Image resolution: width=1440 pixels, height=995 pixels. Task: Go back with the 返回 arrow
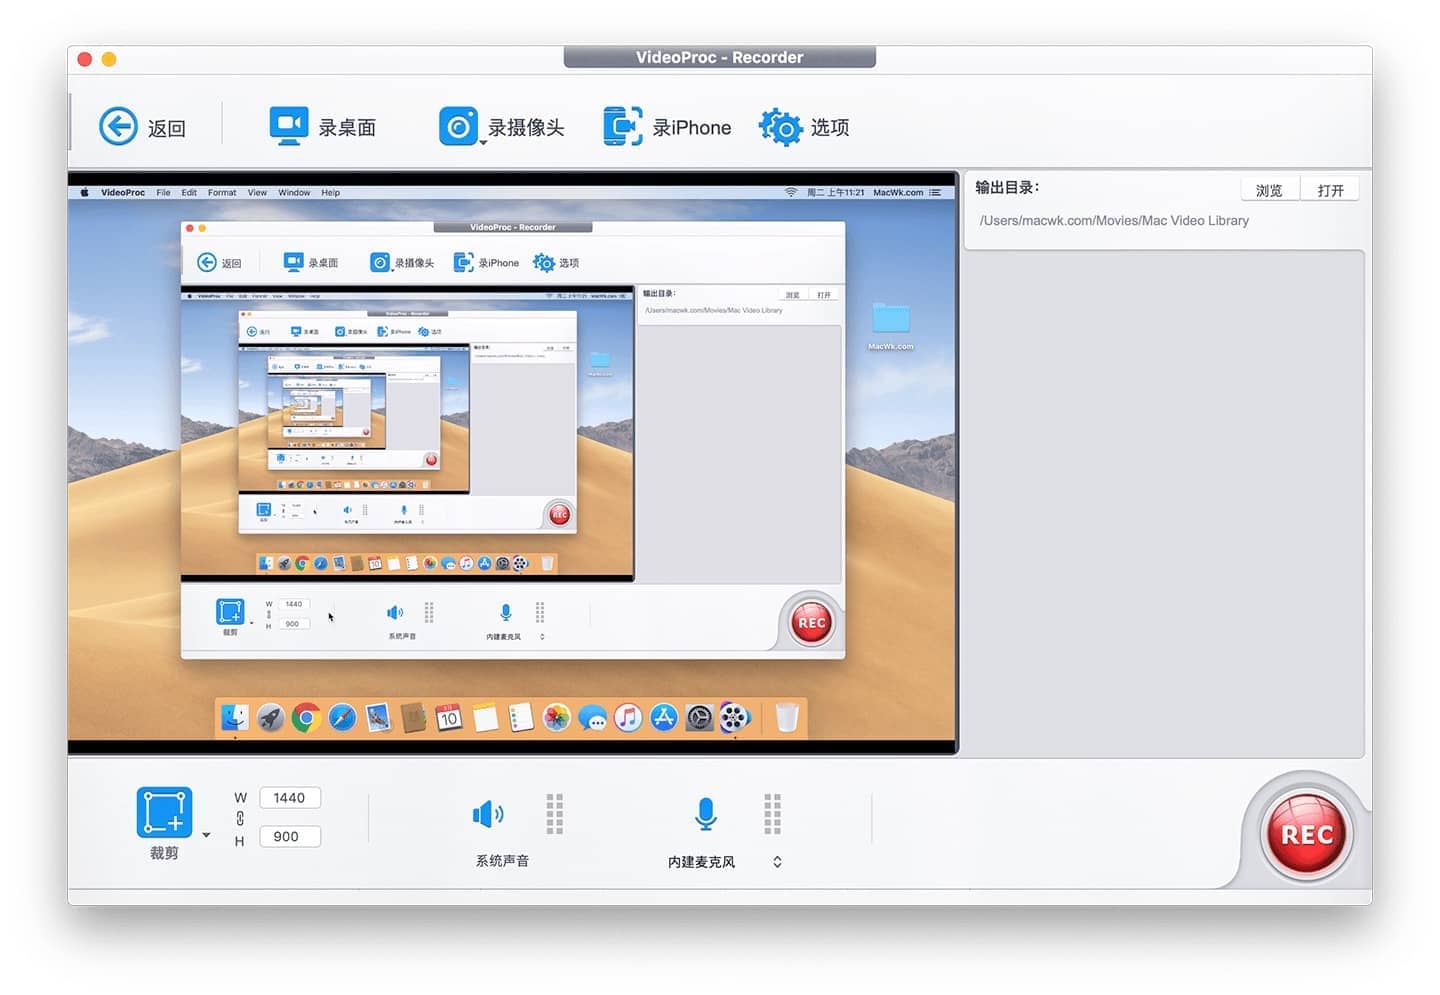click(x=143, y=127)
